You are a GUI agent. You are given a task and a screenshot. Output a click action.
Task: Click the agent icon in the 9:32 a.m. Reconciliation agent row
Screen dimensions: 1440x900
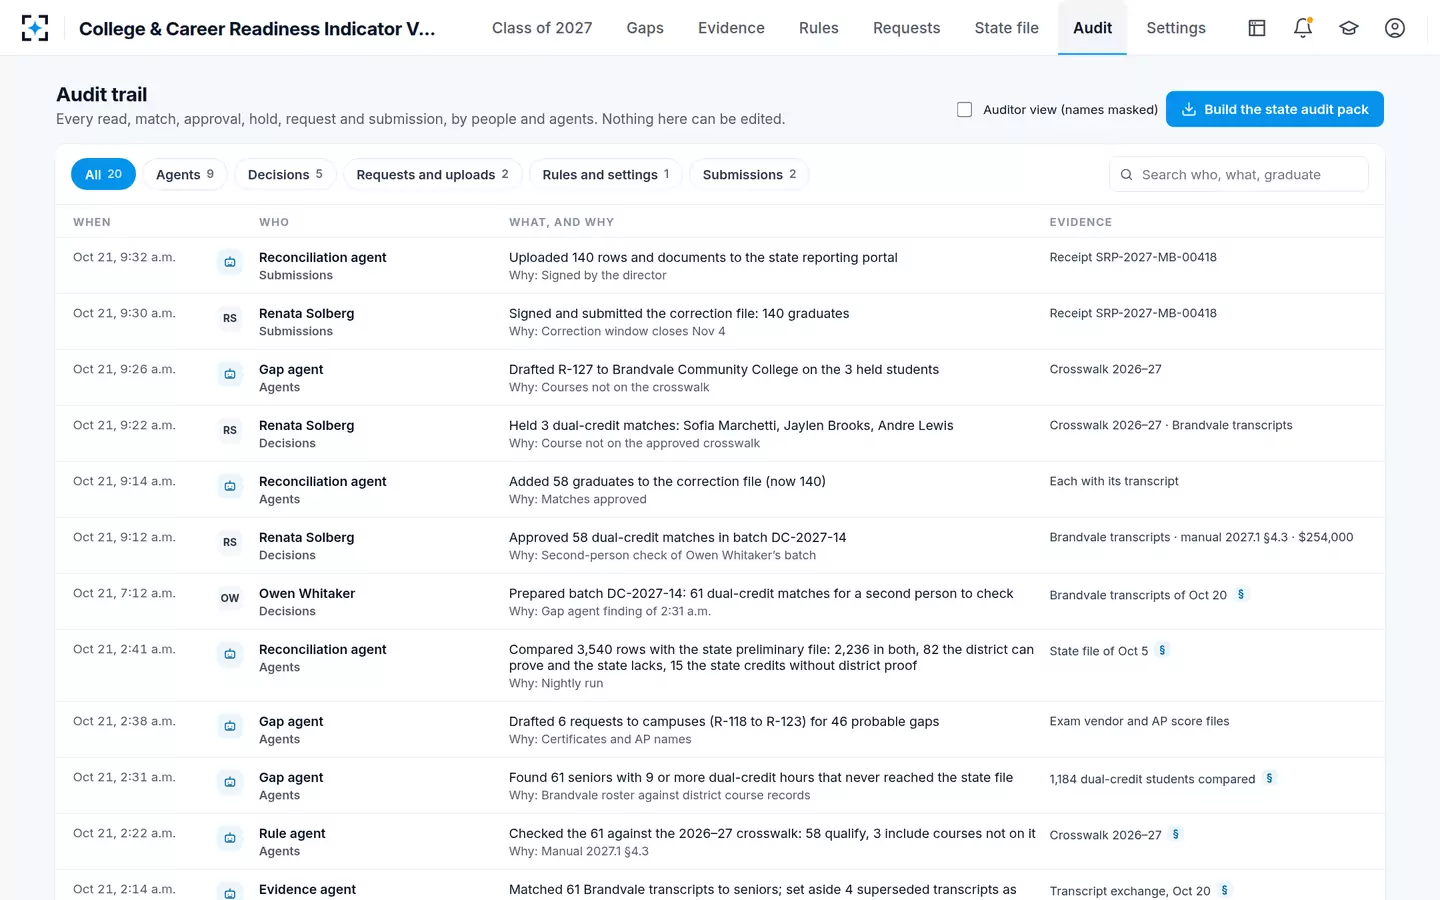(x=230, y=262)
